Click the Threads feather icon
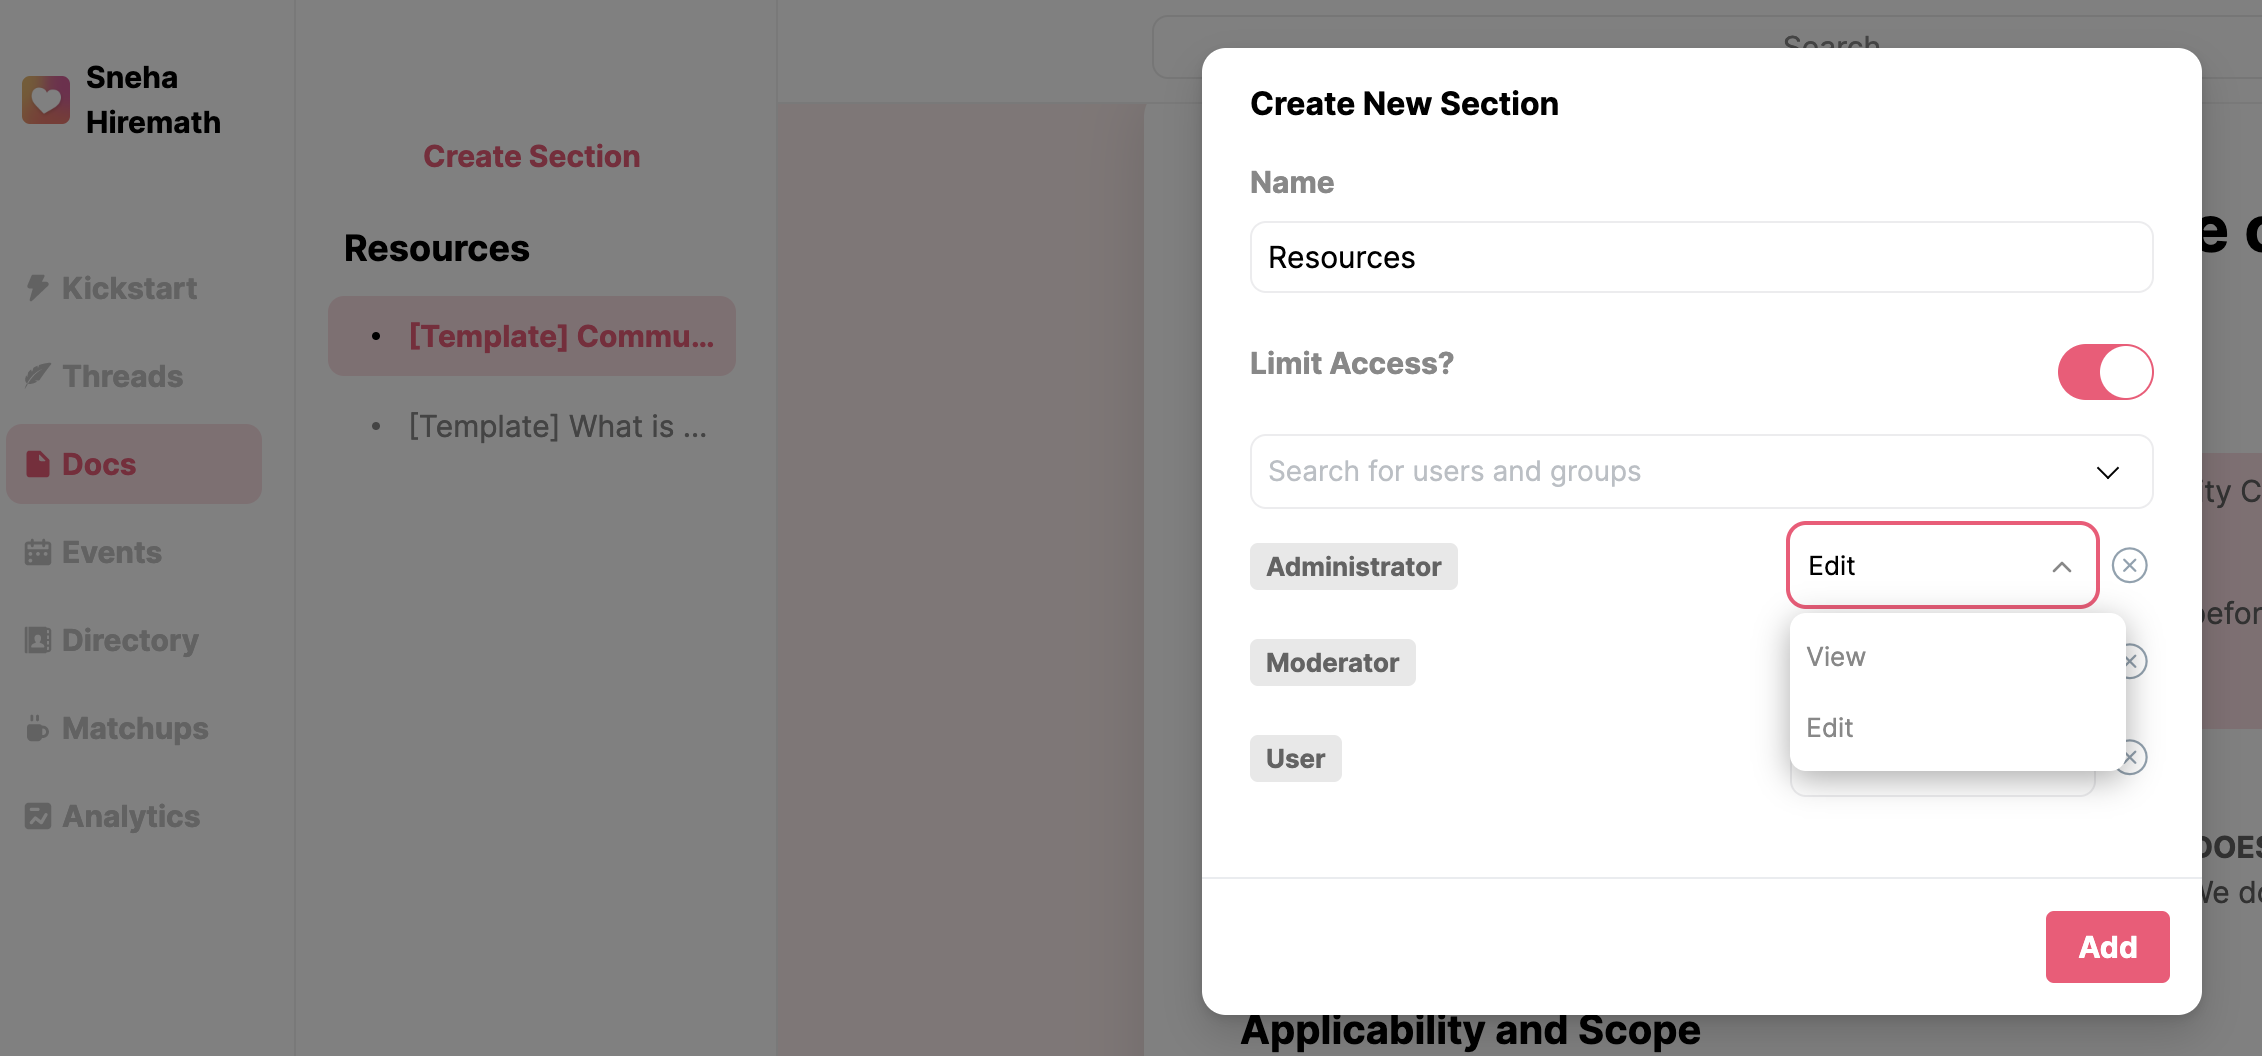2262x1056 pixels. tap(38, 376)
